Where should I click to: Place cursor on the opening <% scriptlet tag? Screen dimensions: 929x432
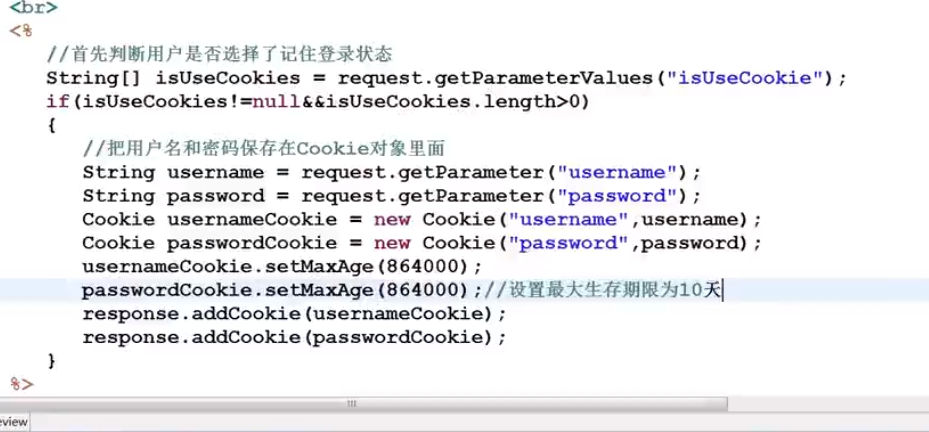(21, 31)
